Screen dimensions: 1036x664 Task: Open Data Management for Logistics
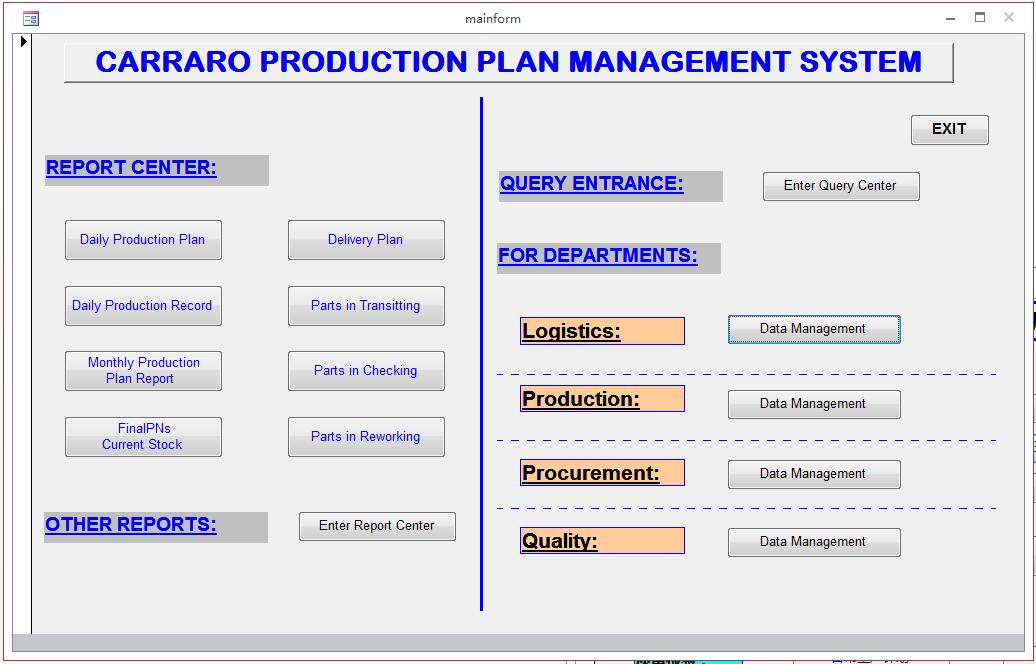tap(814, 329)
